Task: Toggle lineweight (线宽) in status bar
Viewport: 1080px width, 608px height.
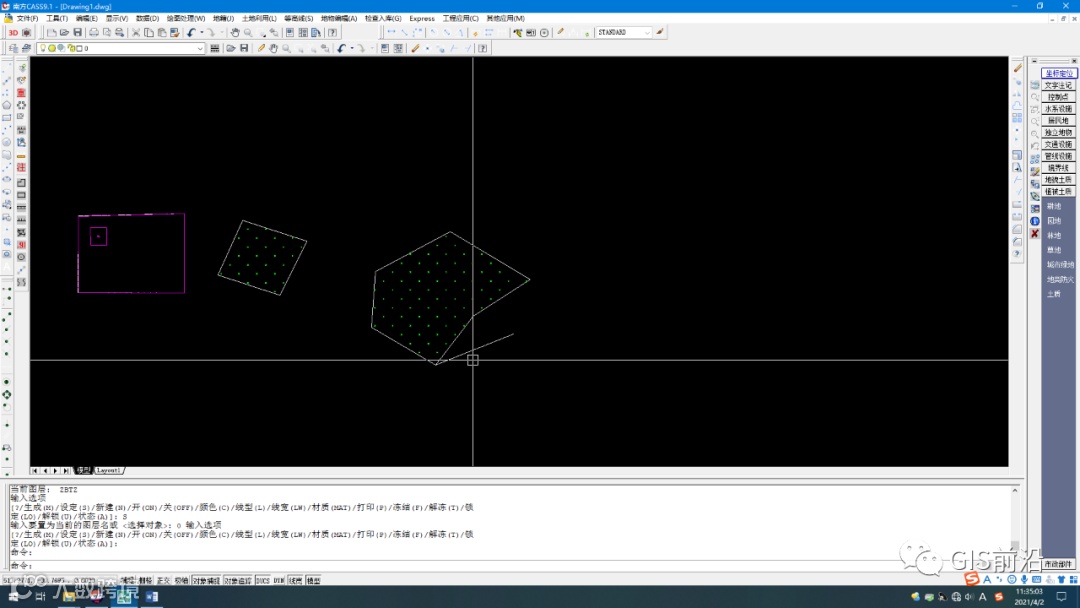Action: pos(295,580)
